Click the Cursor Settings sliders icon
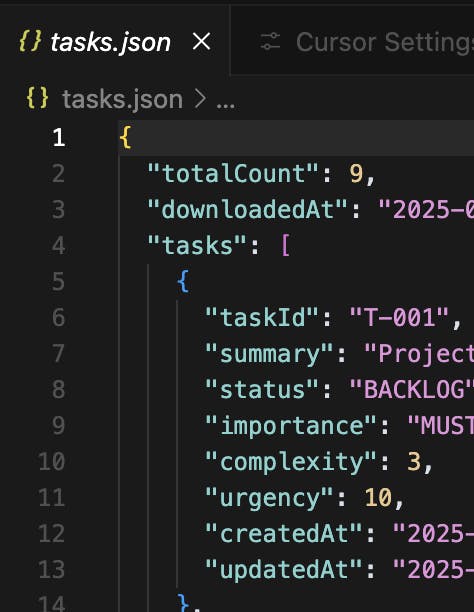The height and width of the screenshot is (612, 474). tap(270, 41)
